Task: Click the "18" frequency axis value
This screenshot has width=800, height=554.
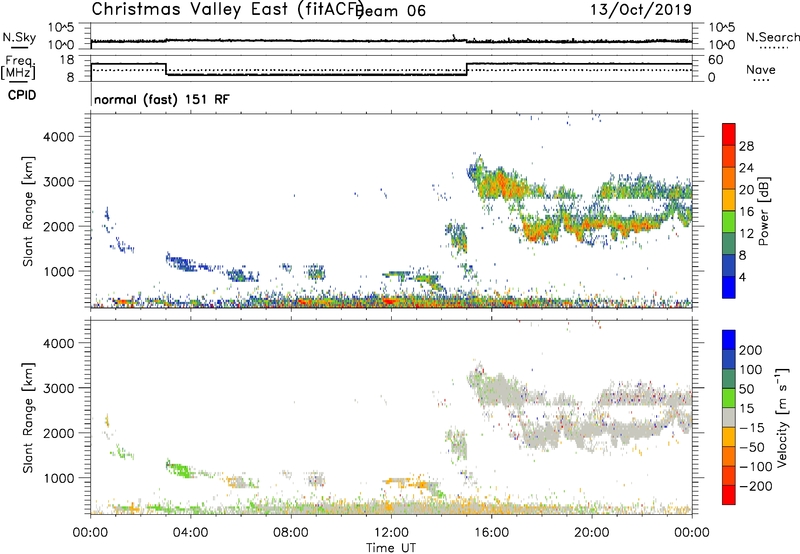Action: click(66, 60)
